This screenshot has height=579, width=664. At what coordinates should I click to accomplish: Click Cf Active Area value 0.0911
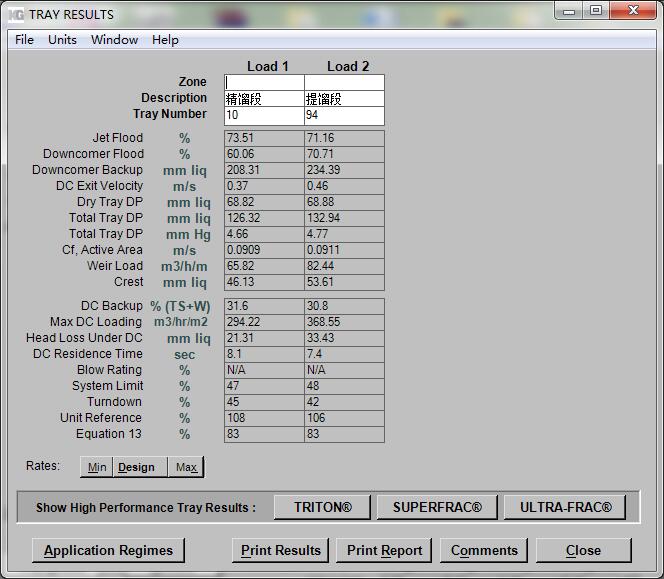[344, 250]
